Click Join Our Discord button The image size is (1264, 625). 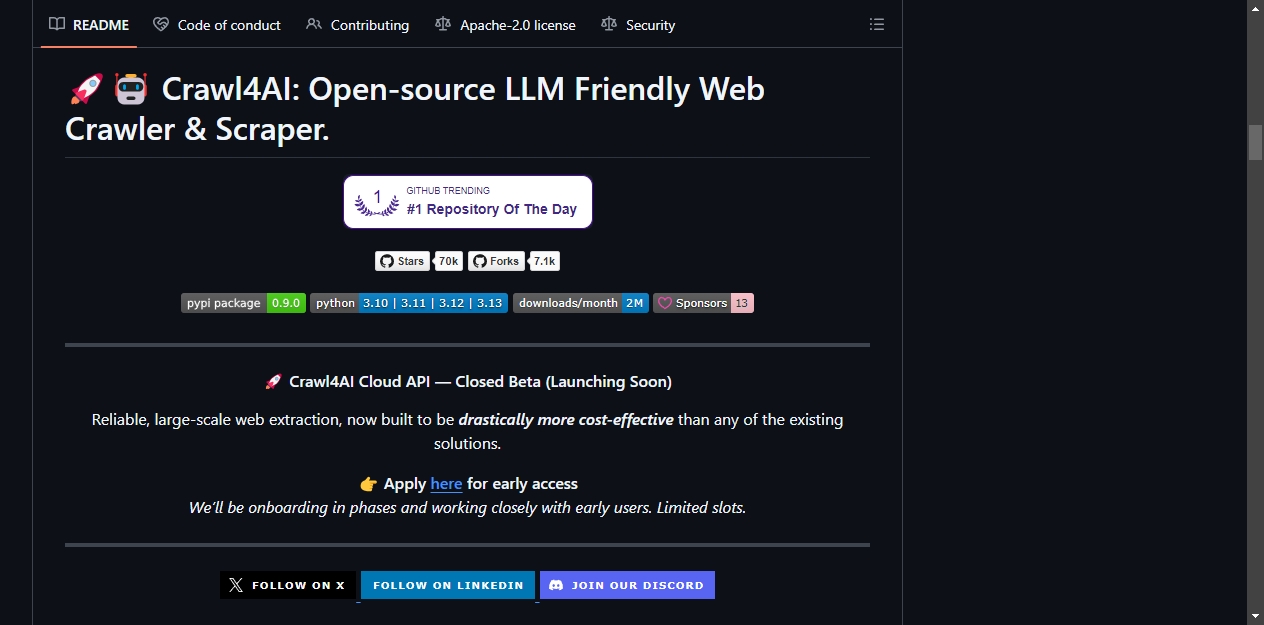click(x=627, y=585)
